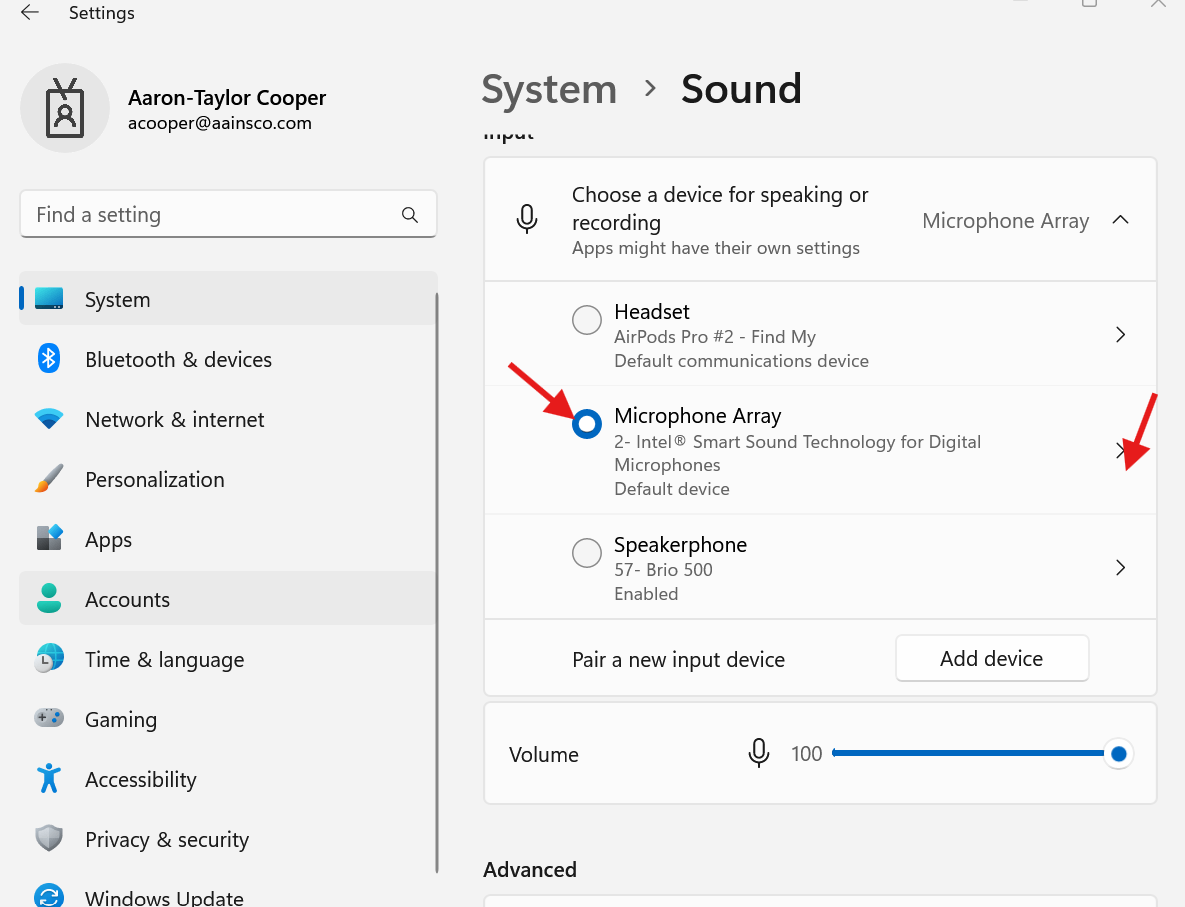Open Headset device properties chevron

click(x=1120, y=335)
